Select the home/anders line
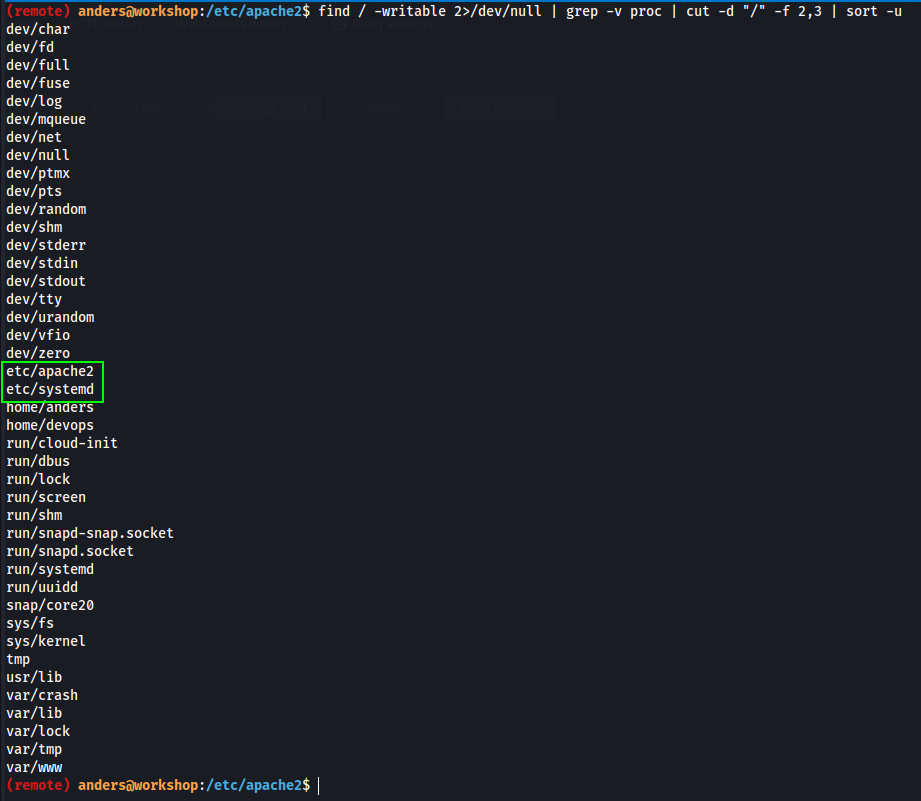This screenshot has height=801, width=921. (x=50, y=407)
